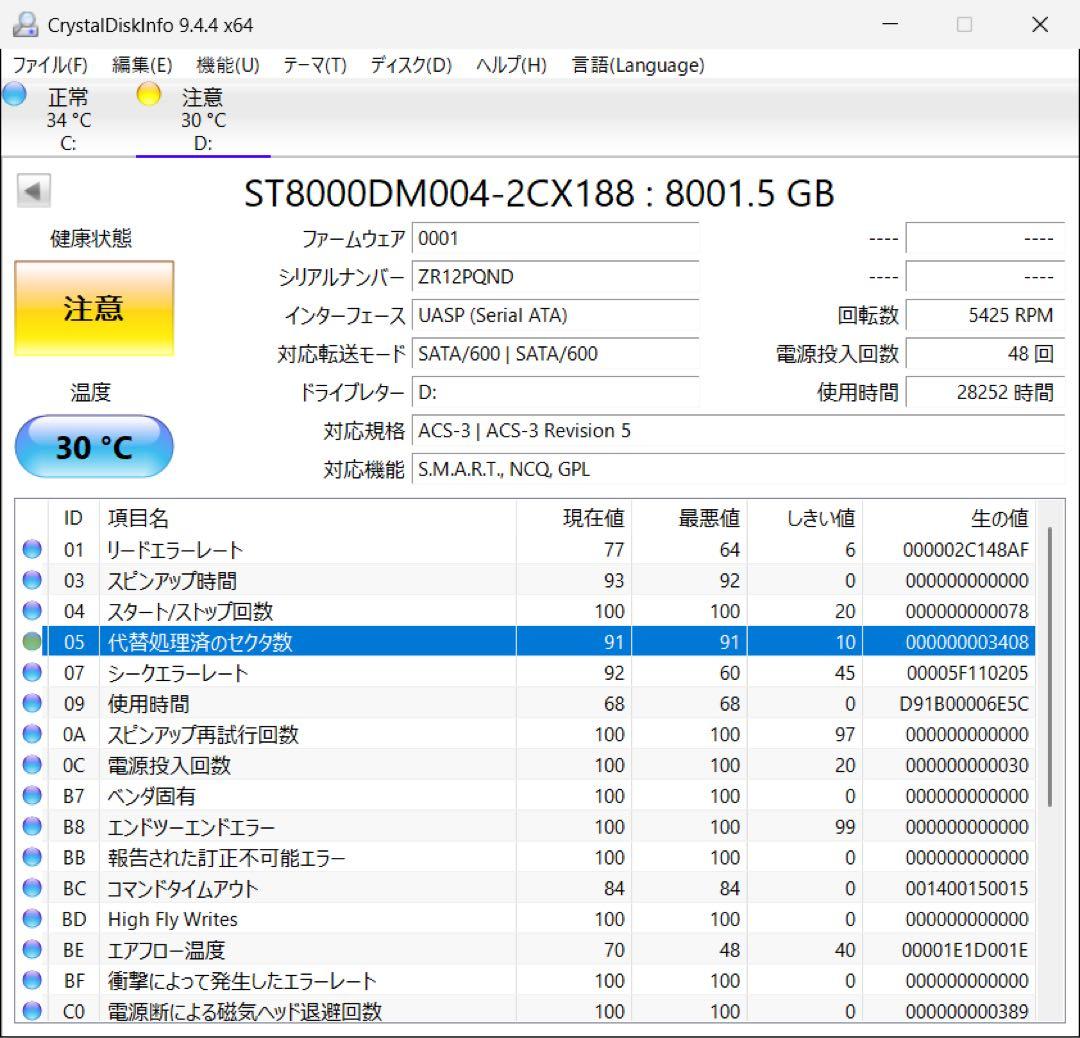Select drive D: with 注意 status
The image size is (1080, 1038).
tap(203, 118)
